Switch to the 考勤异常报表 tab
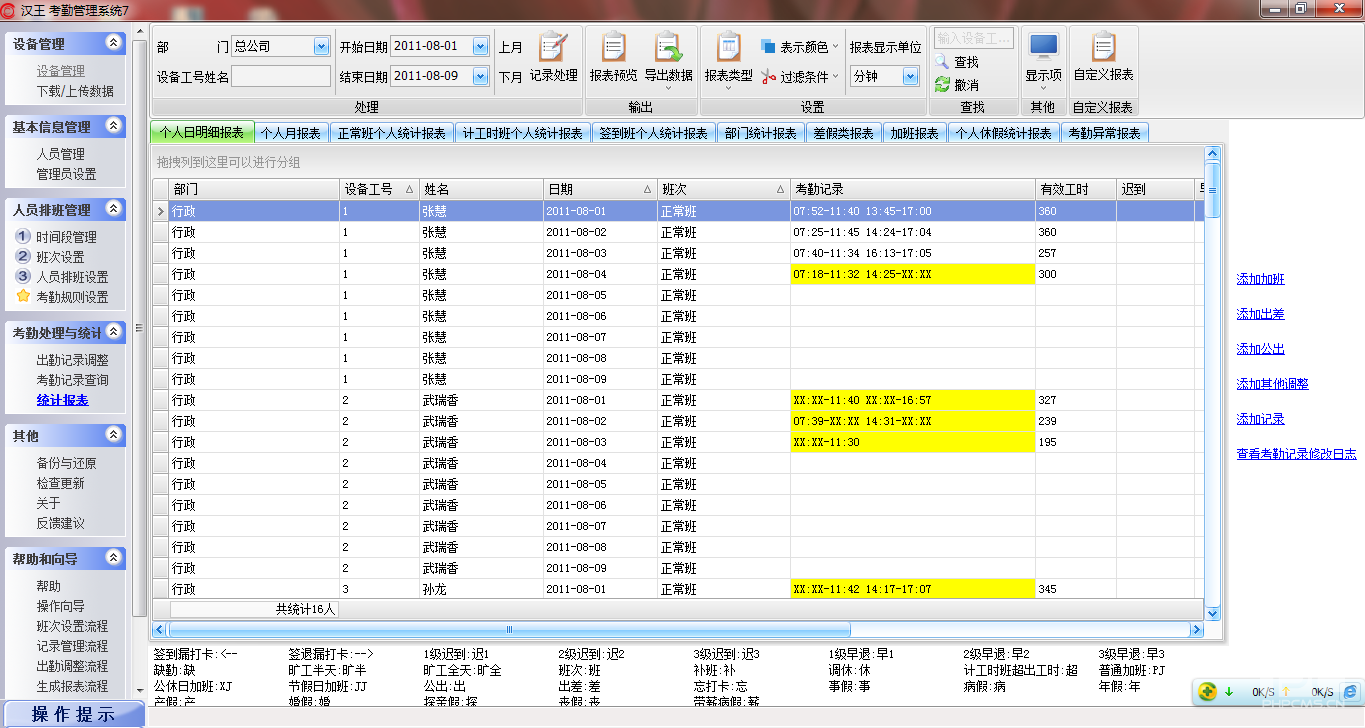This screenshot has height=728, width=1365. pos(1104,133)
